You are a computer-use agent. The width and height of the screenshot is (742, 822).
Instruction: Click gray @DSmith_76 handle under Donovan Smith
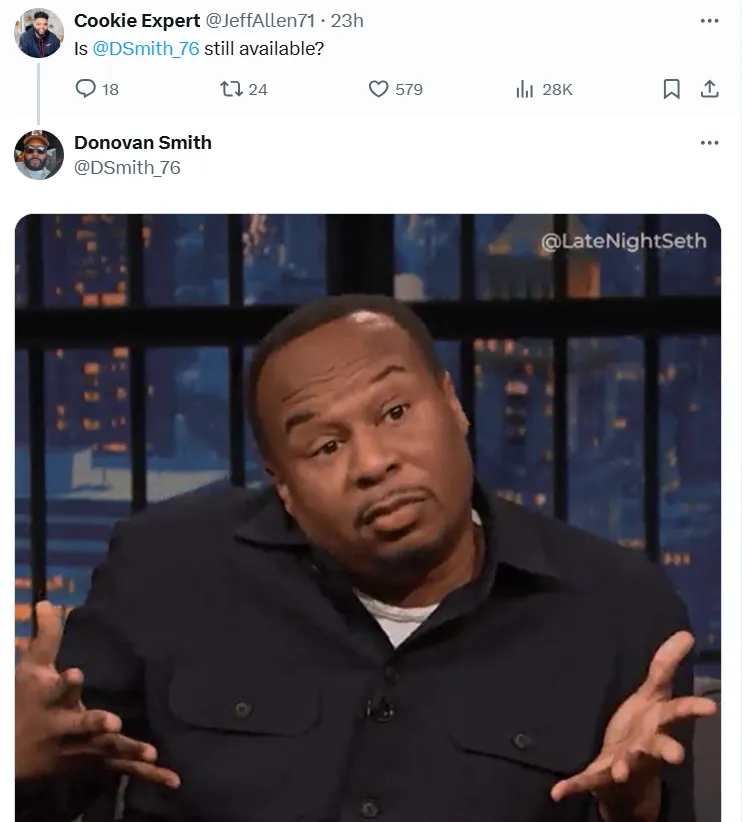(127, 168)
